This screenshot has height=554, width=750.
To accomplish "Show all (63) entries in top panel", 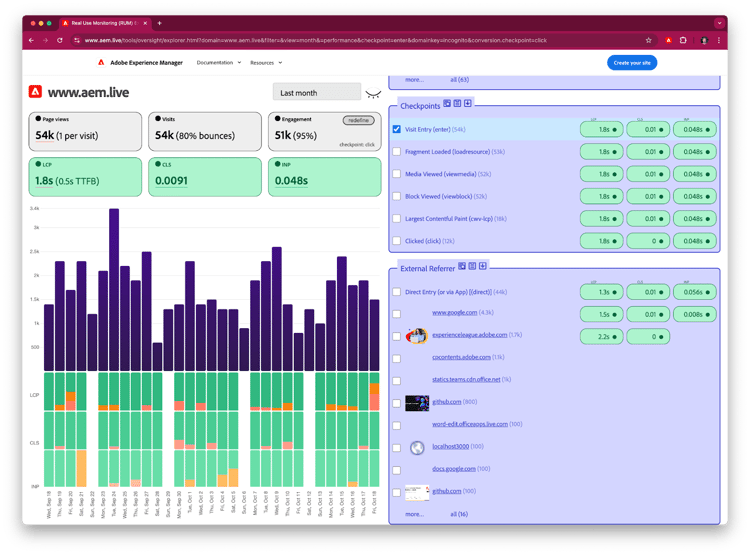I will click(459, 80).
